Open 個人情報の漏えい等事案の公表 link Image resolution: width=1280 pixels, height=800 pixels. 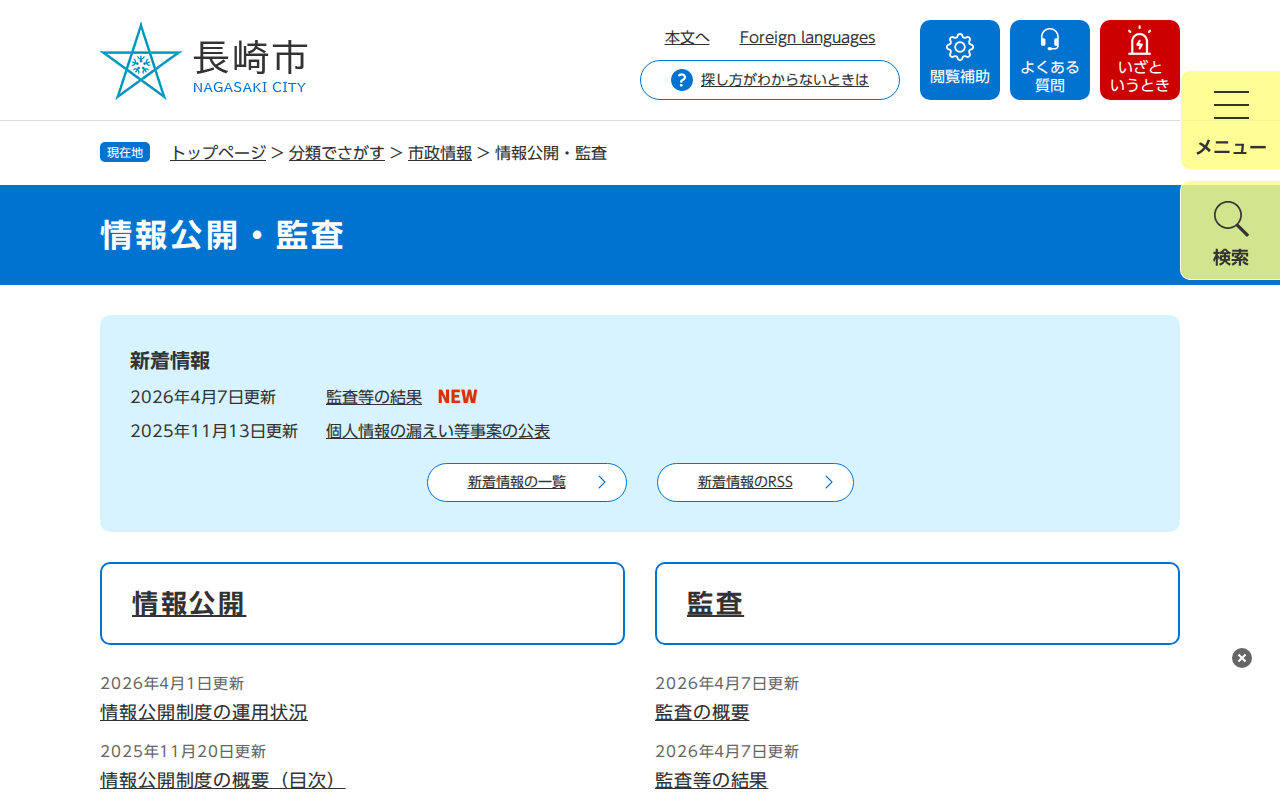click(x=438, y=432)
